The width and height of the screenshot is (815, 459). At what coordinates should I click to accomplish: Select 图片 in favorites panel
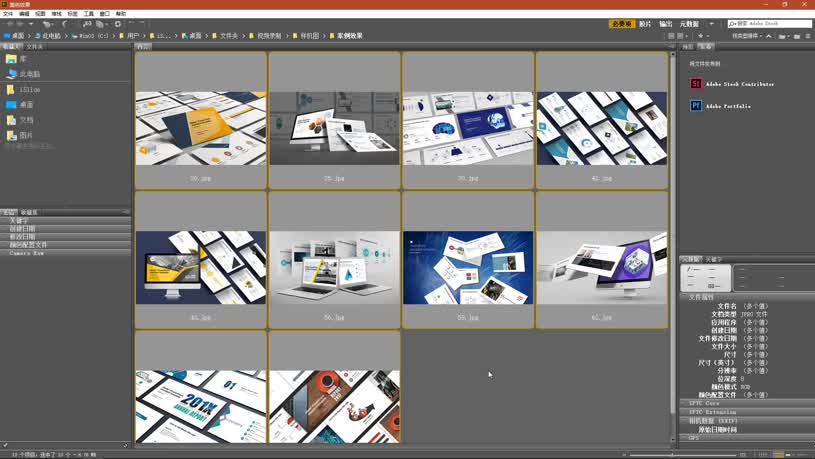tap(20, 135)
